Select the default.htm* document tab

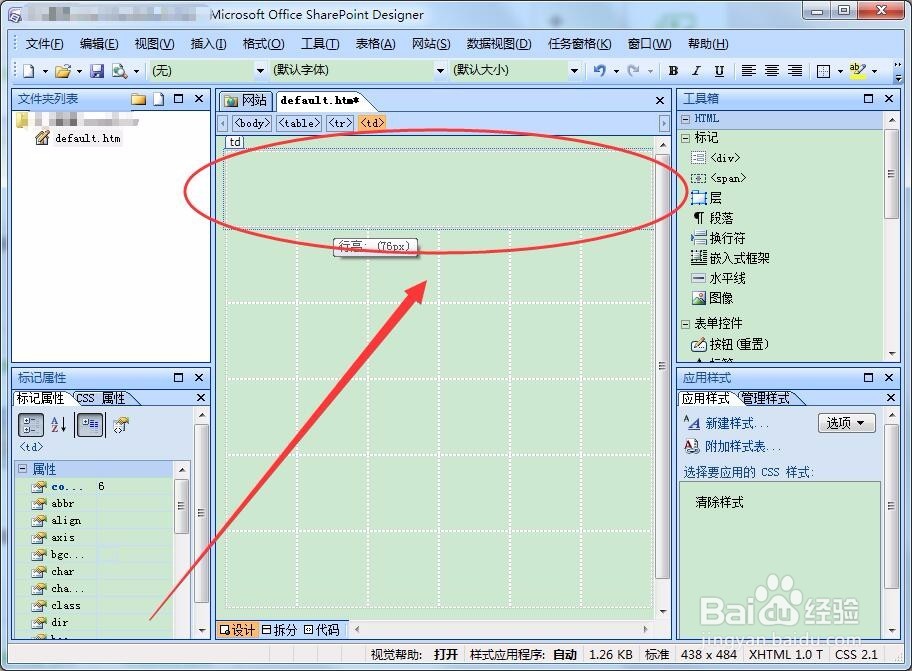(x=319, y=101)
